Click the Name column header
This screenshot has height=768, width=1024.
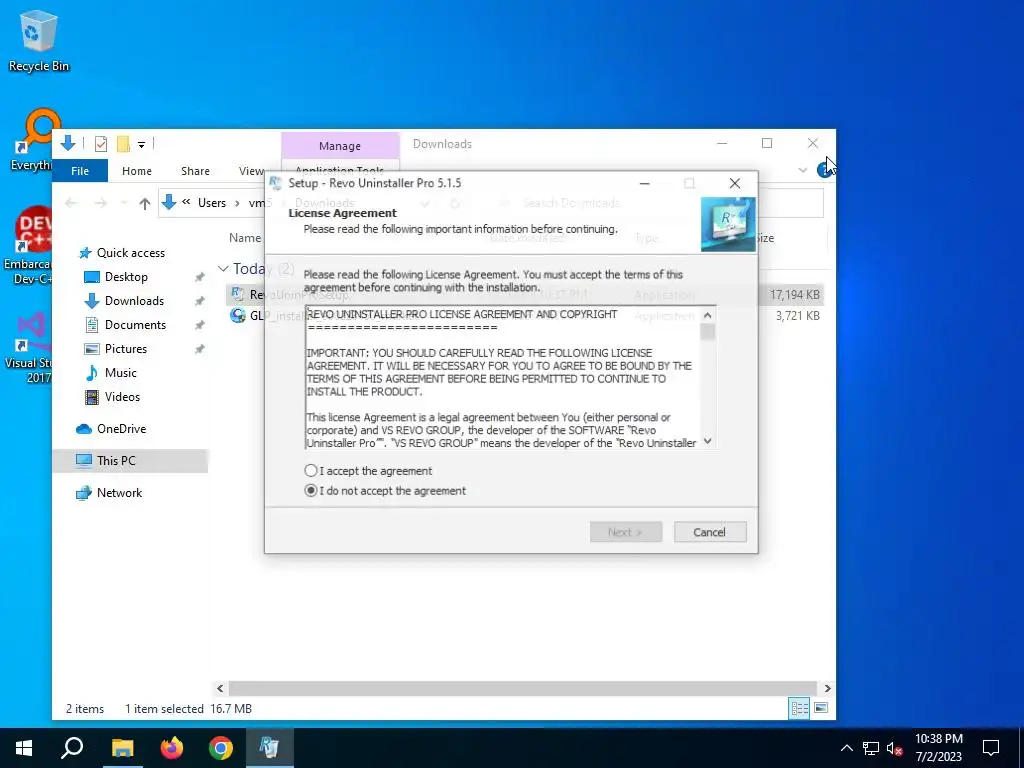pyautogui.click(x=245, y=238)
